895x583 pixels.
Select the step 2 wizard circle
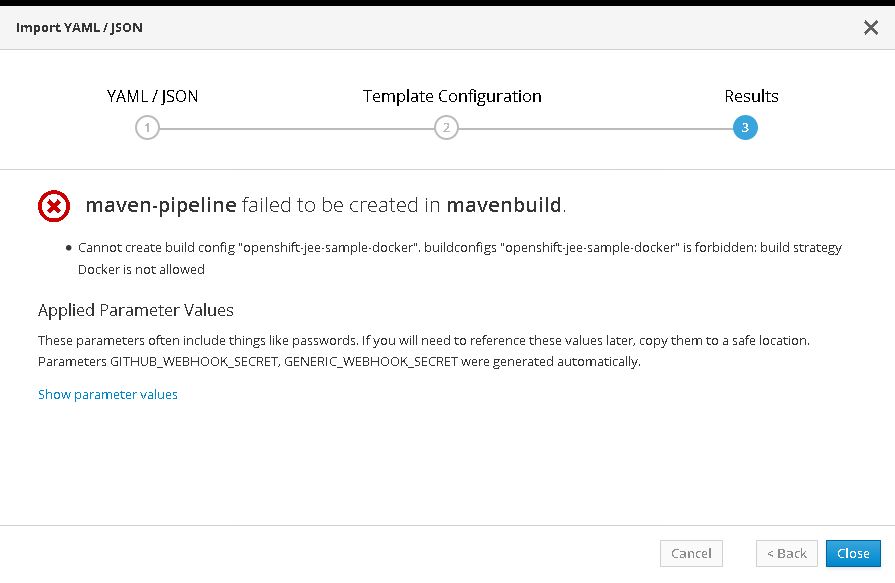point(446,127)
